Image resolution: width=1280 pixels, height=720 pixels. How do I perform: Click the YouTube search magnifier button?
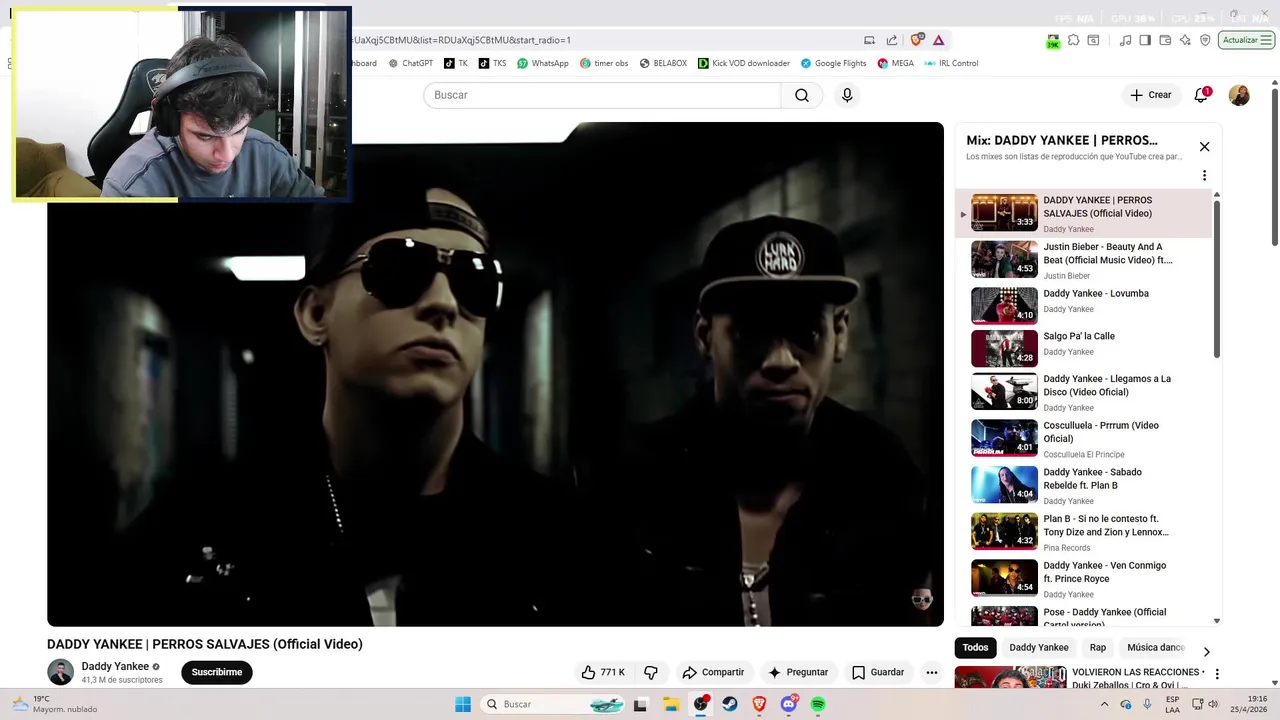tap(802, 95)
